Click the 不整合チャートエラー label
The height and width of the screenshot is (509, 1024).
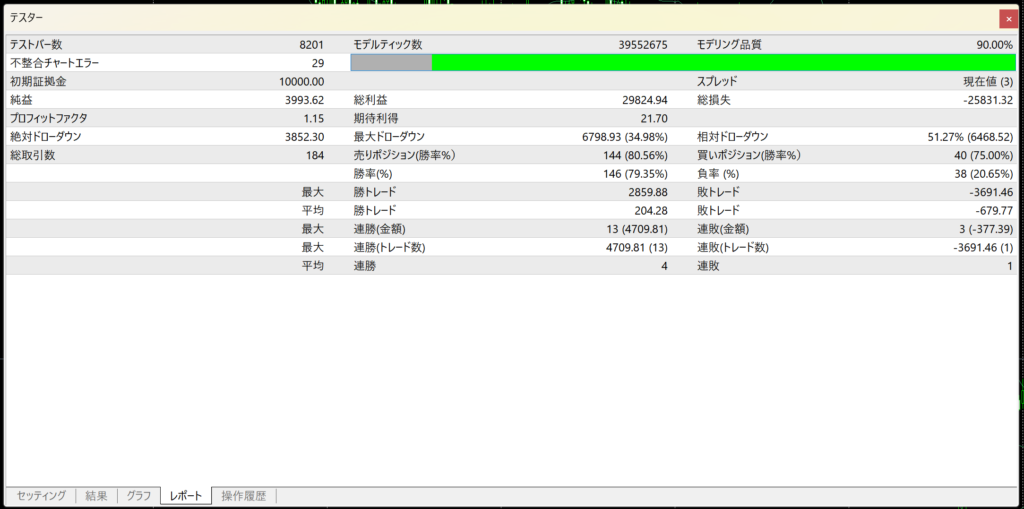[55, 63]
